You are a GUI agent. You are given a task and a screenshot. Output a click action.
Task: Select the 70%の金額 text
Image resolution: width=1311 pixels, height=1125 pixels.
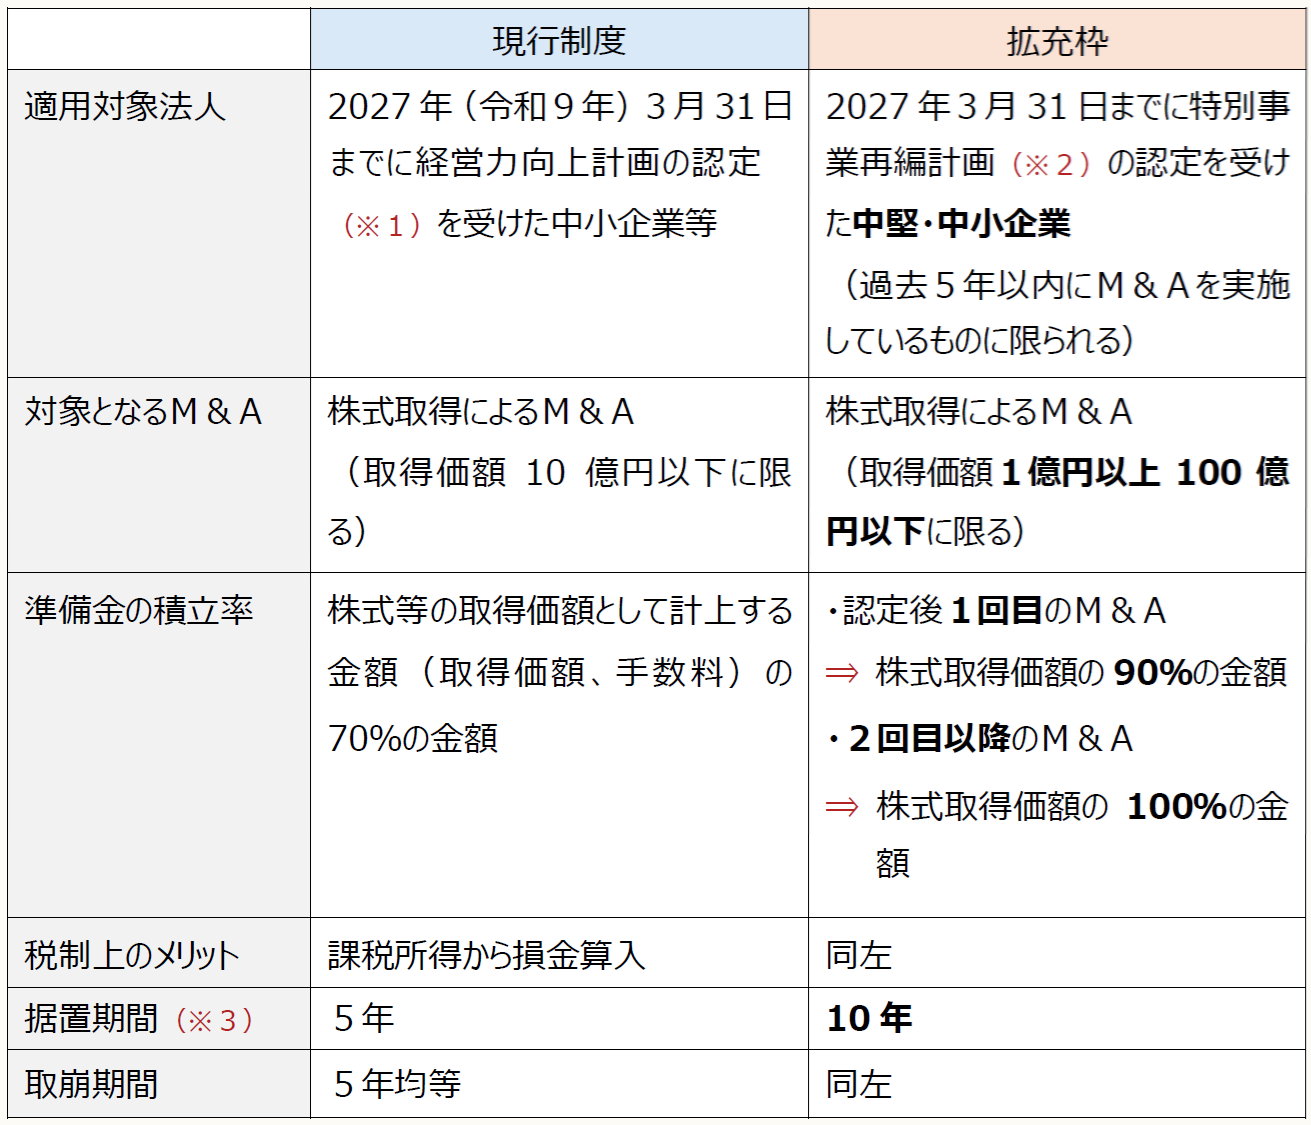tap(413, 738)
